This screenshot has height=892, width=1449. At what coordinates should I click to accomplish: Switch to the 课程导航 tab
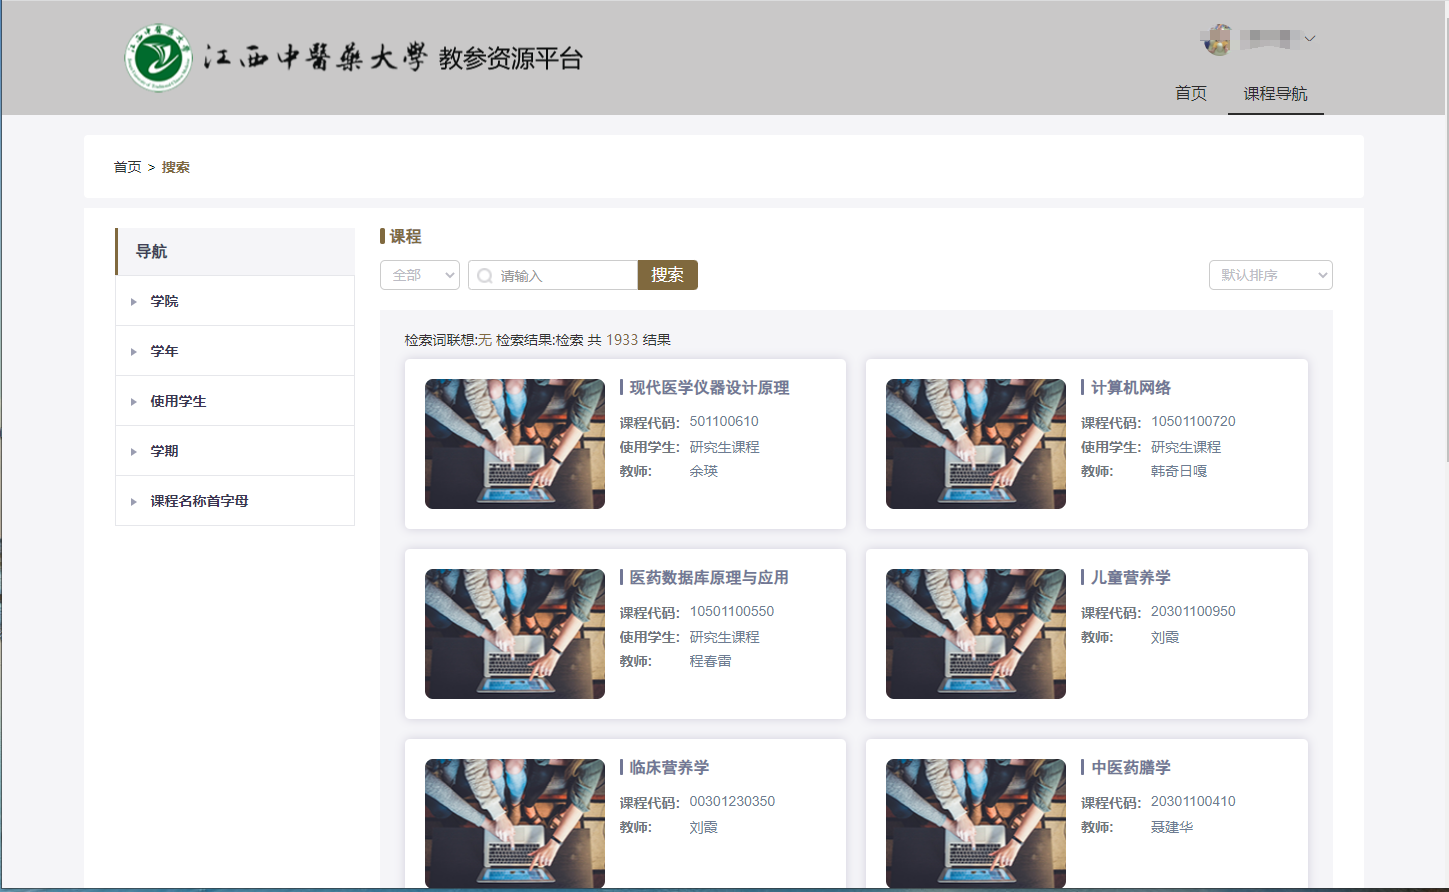click(x=1275, y=93)
